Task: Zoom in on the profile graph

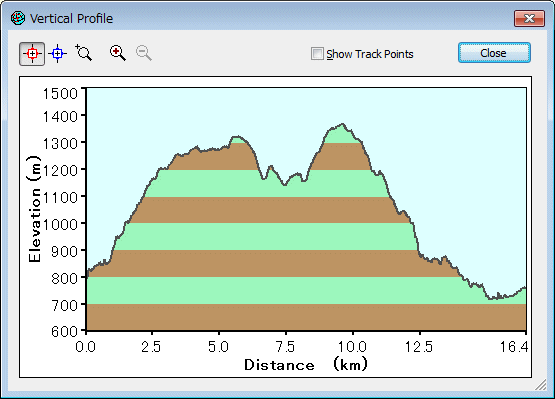Action: coord(118,53)
